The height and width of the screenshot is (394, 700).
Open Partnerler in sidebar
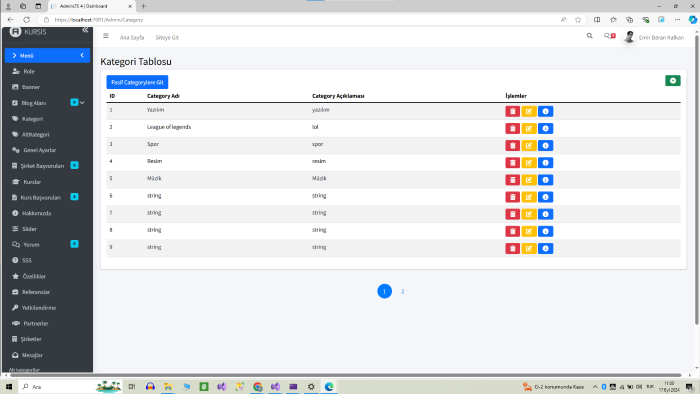pyautogui.click(x=47, y=323)
